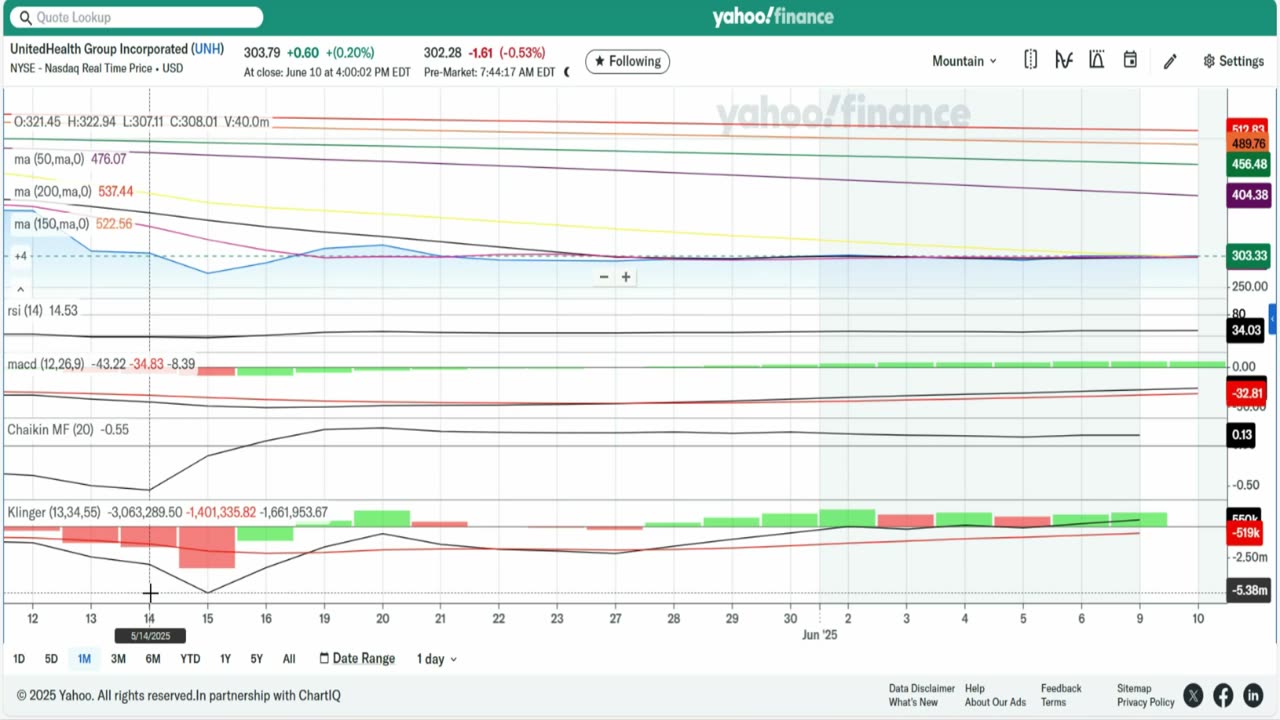Image resolution: width=1280 pixels, height=720 pixels.
Task: Zoom out chart with minus button
Action: coord(604,277)
